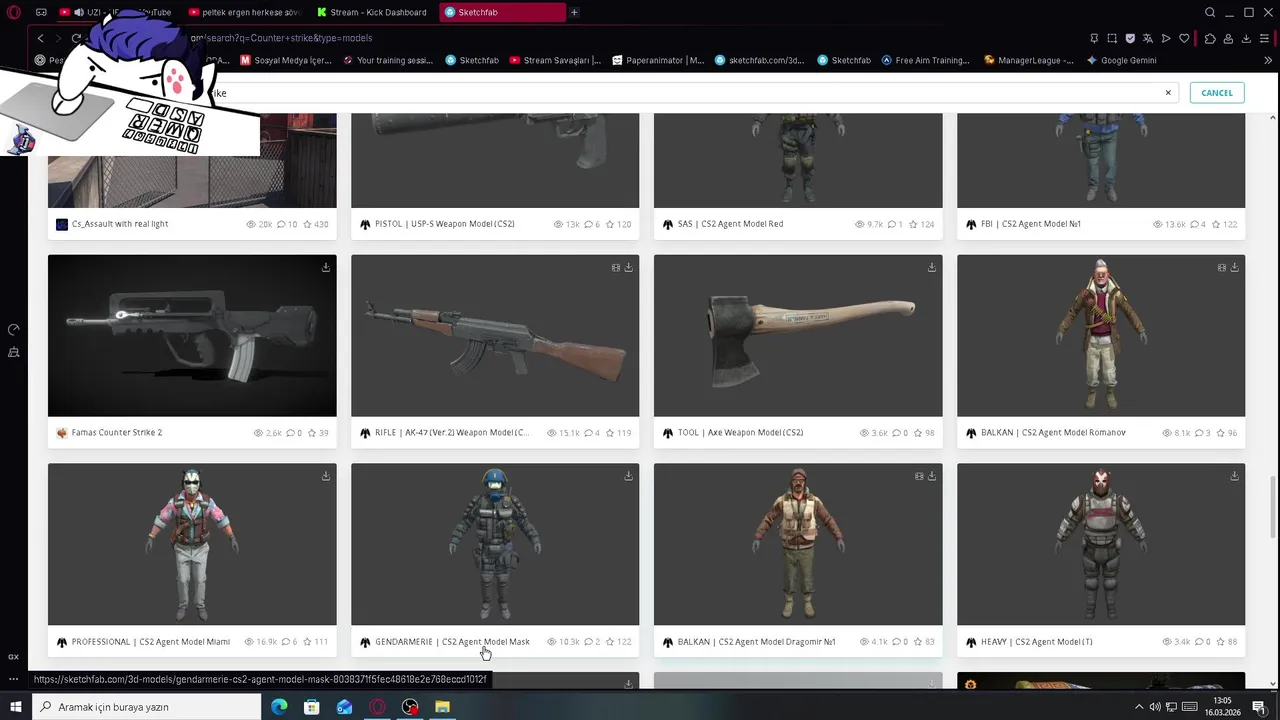Image resolution: width=1280 pixels, height=720 pixels.
Task: Open Stream Savaşları bookmark
Action: click(555, 60)
